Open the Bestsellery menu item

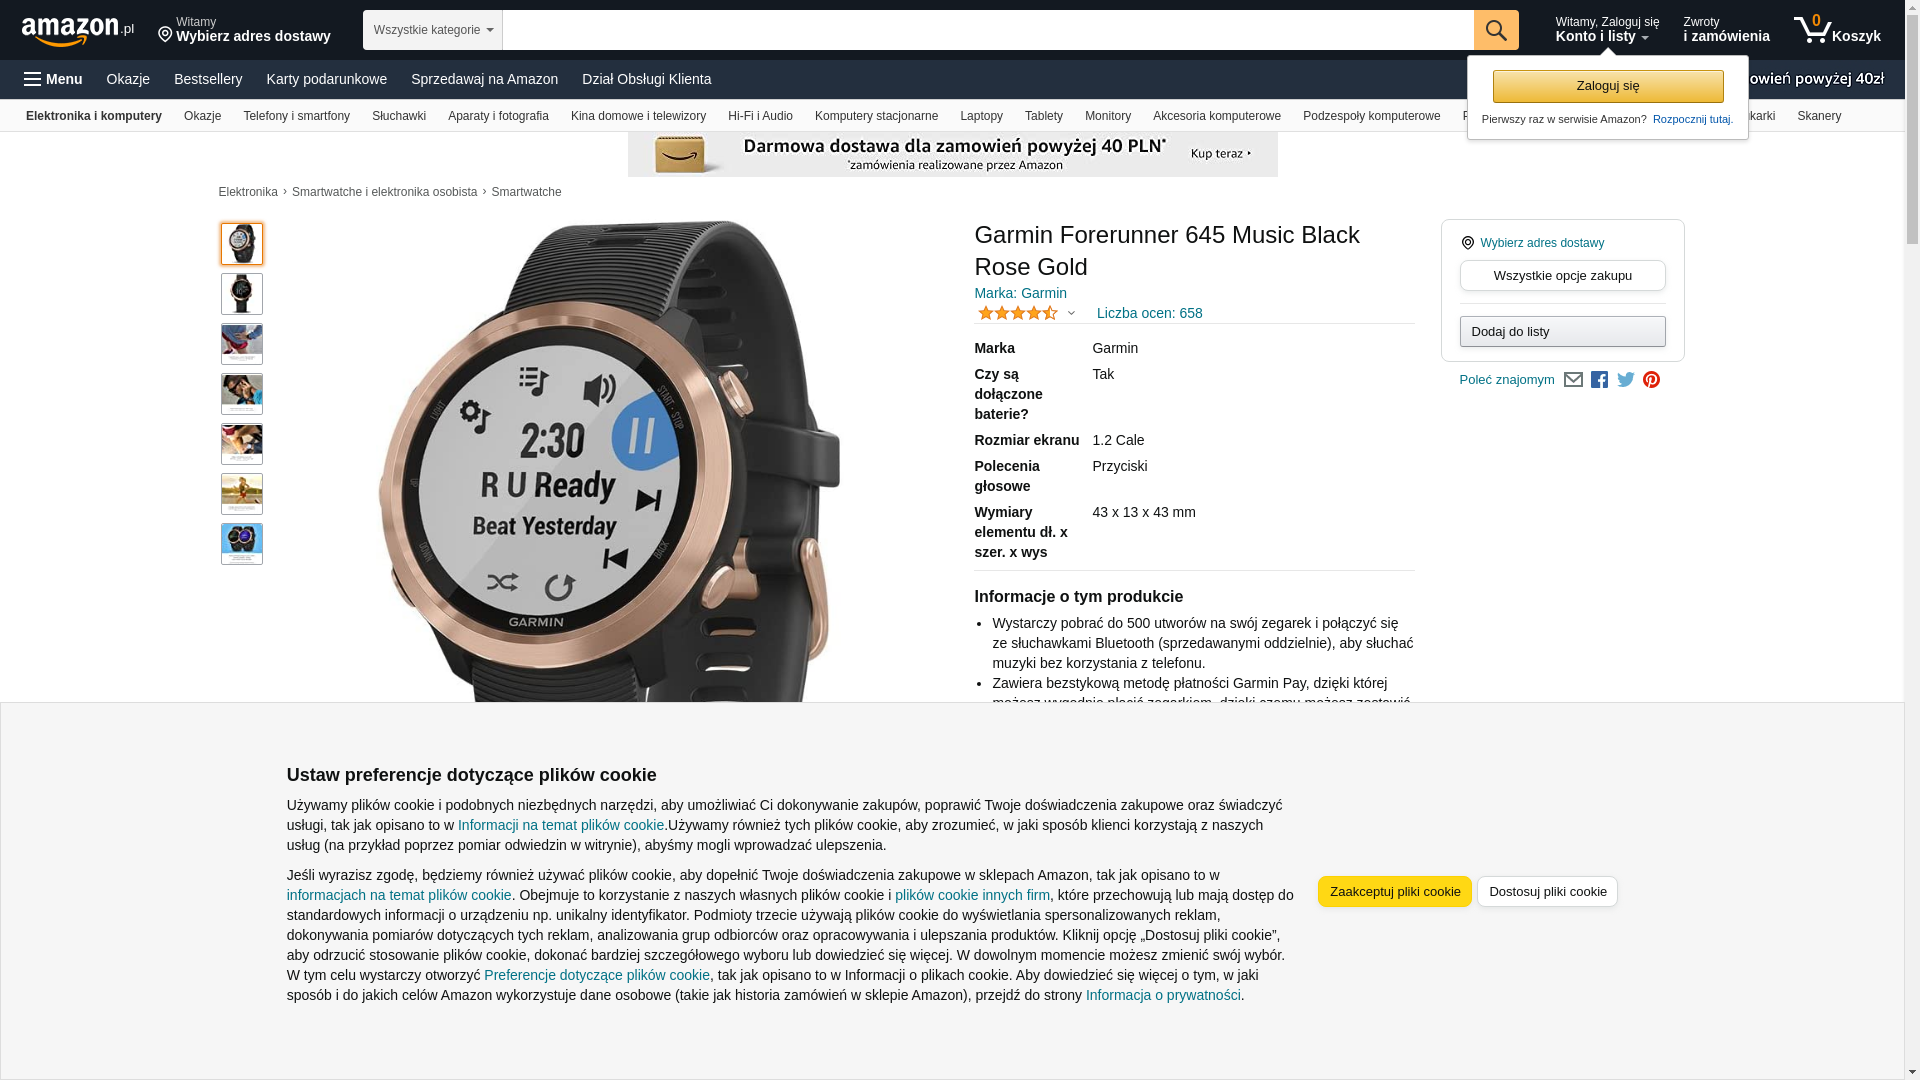point(208,79)
